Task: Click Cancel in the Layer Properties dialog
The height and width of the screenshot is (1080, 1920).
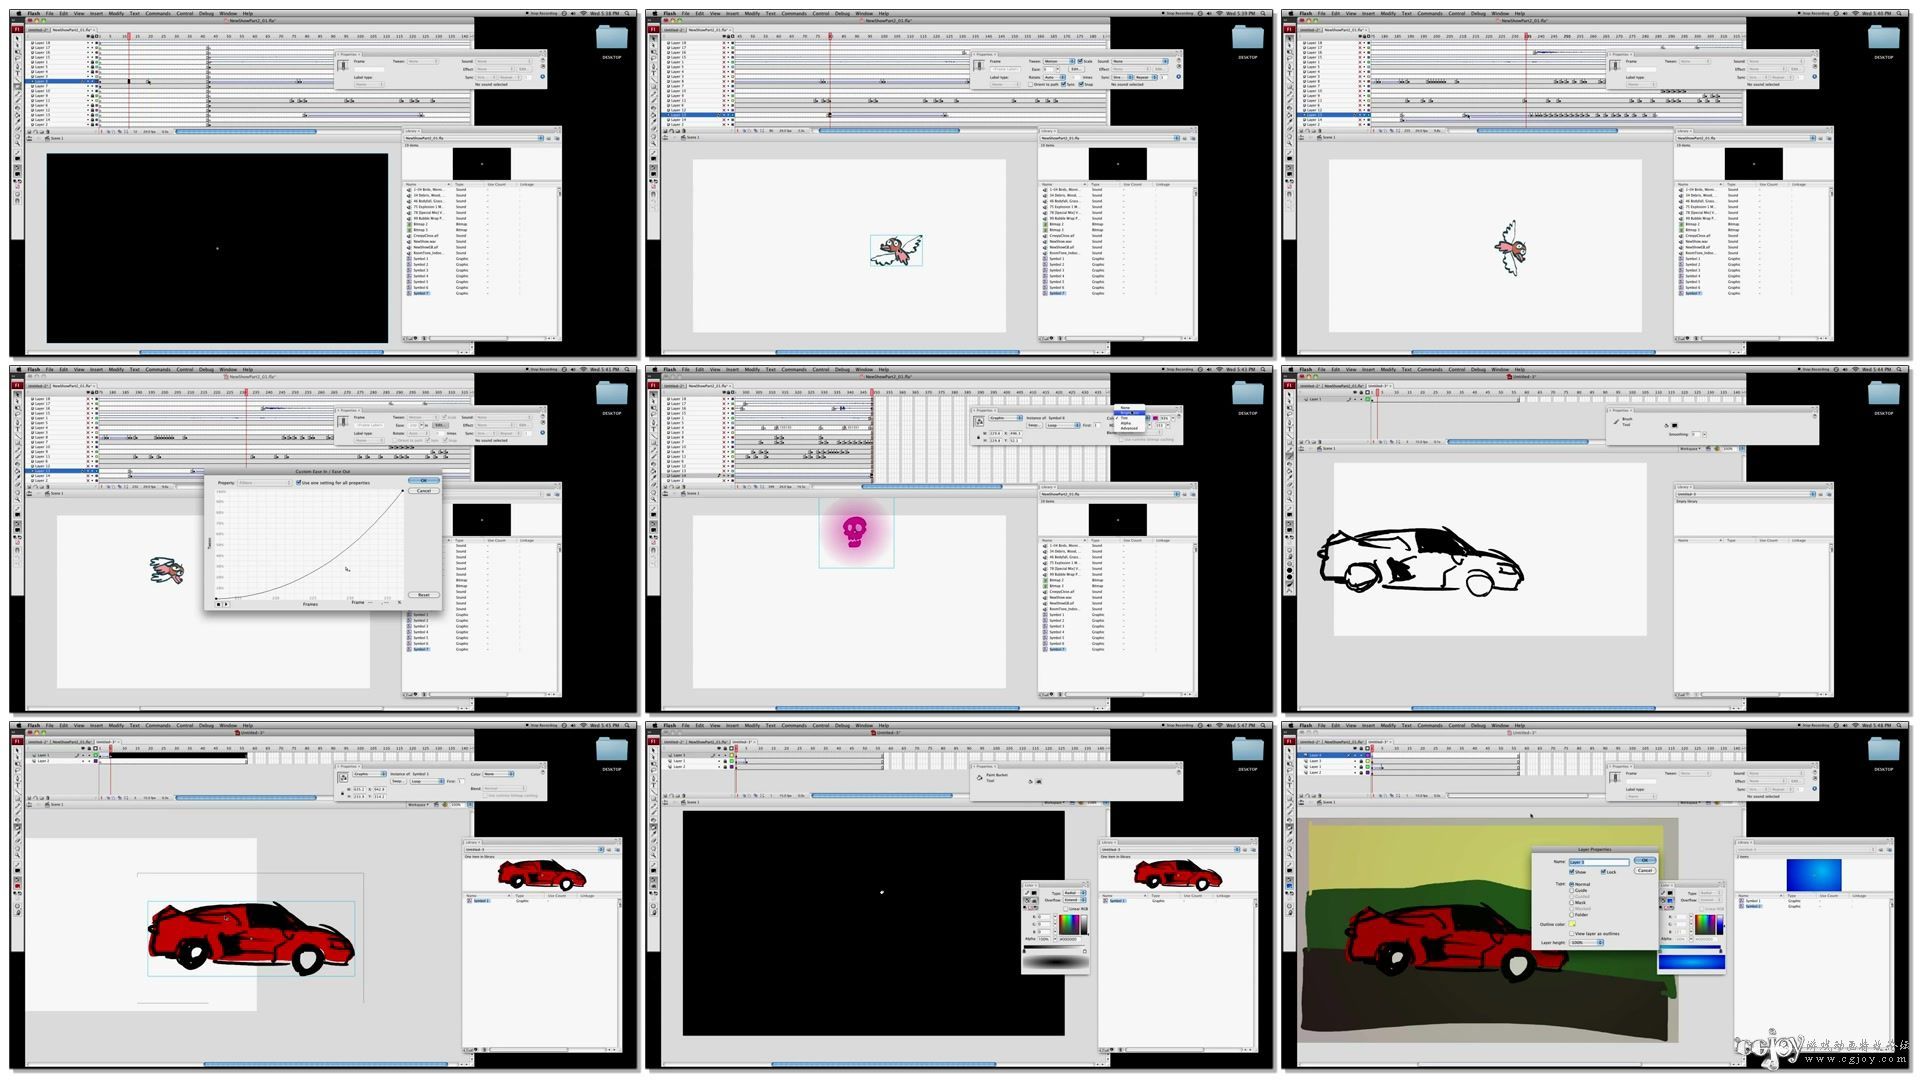Action: (1645, 870)
